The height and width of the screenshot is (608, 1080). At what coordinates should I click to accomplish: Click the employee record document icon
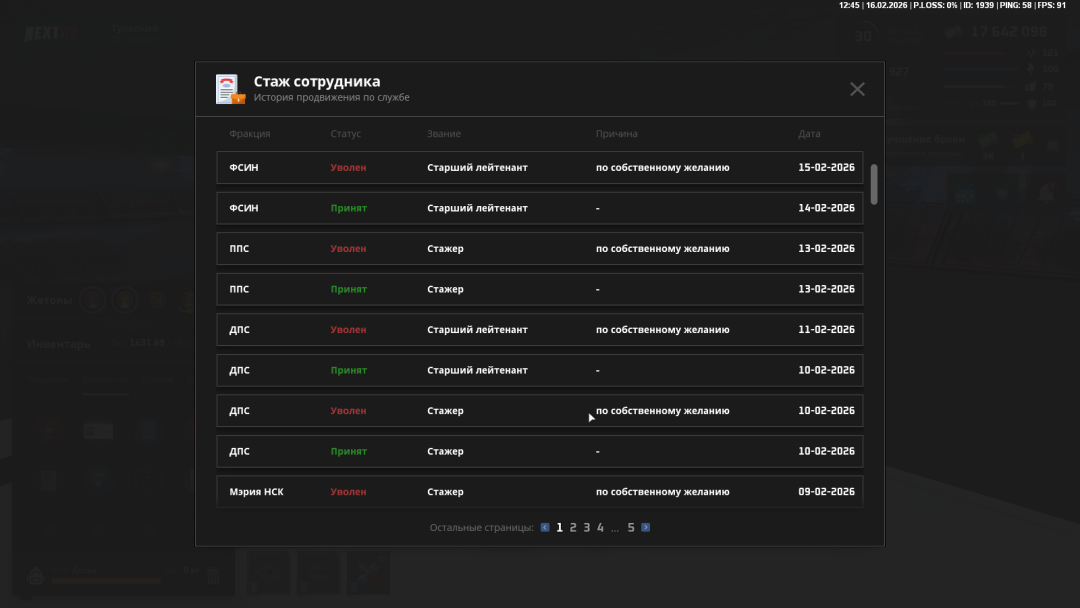point(229,89)
